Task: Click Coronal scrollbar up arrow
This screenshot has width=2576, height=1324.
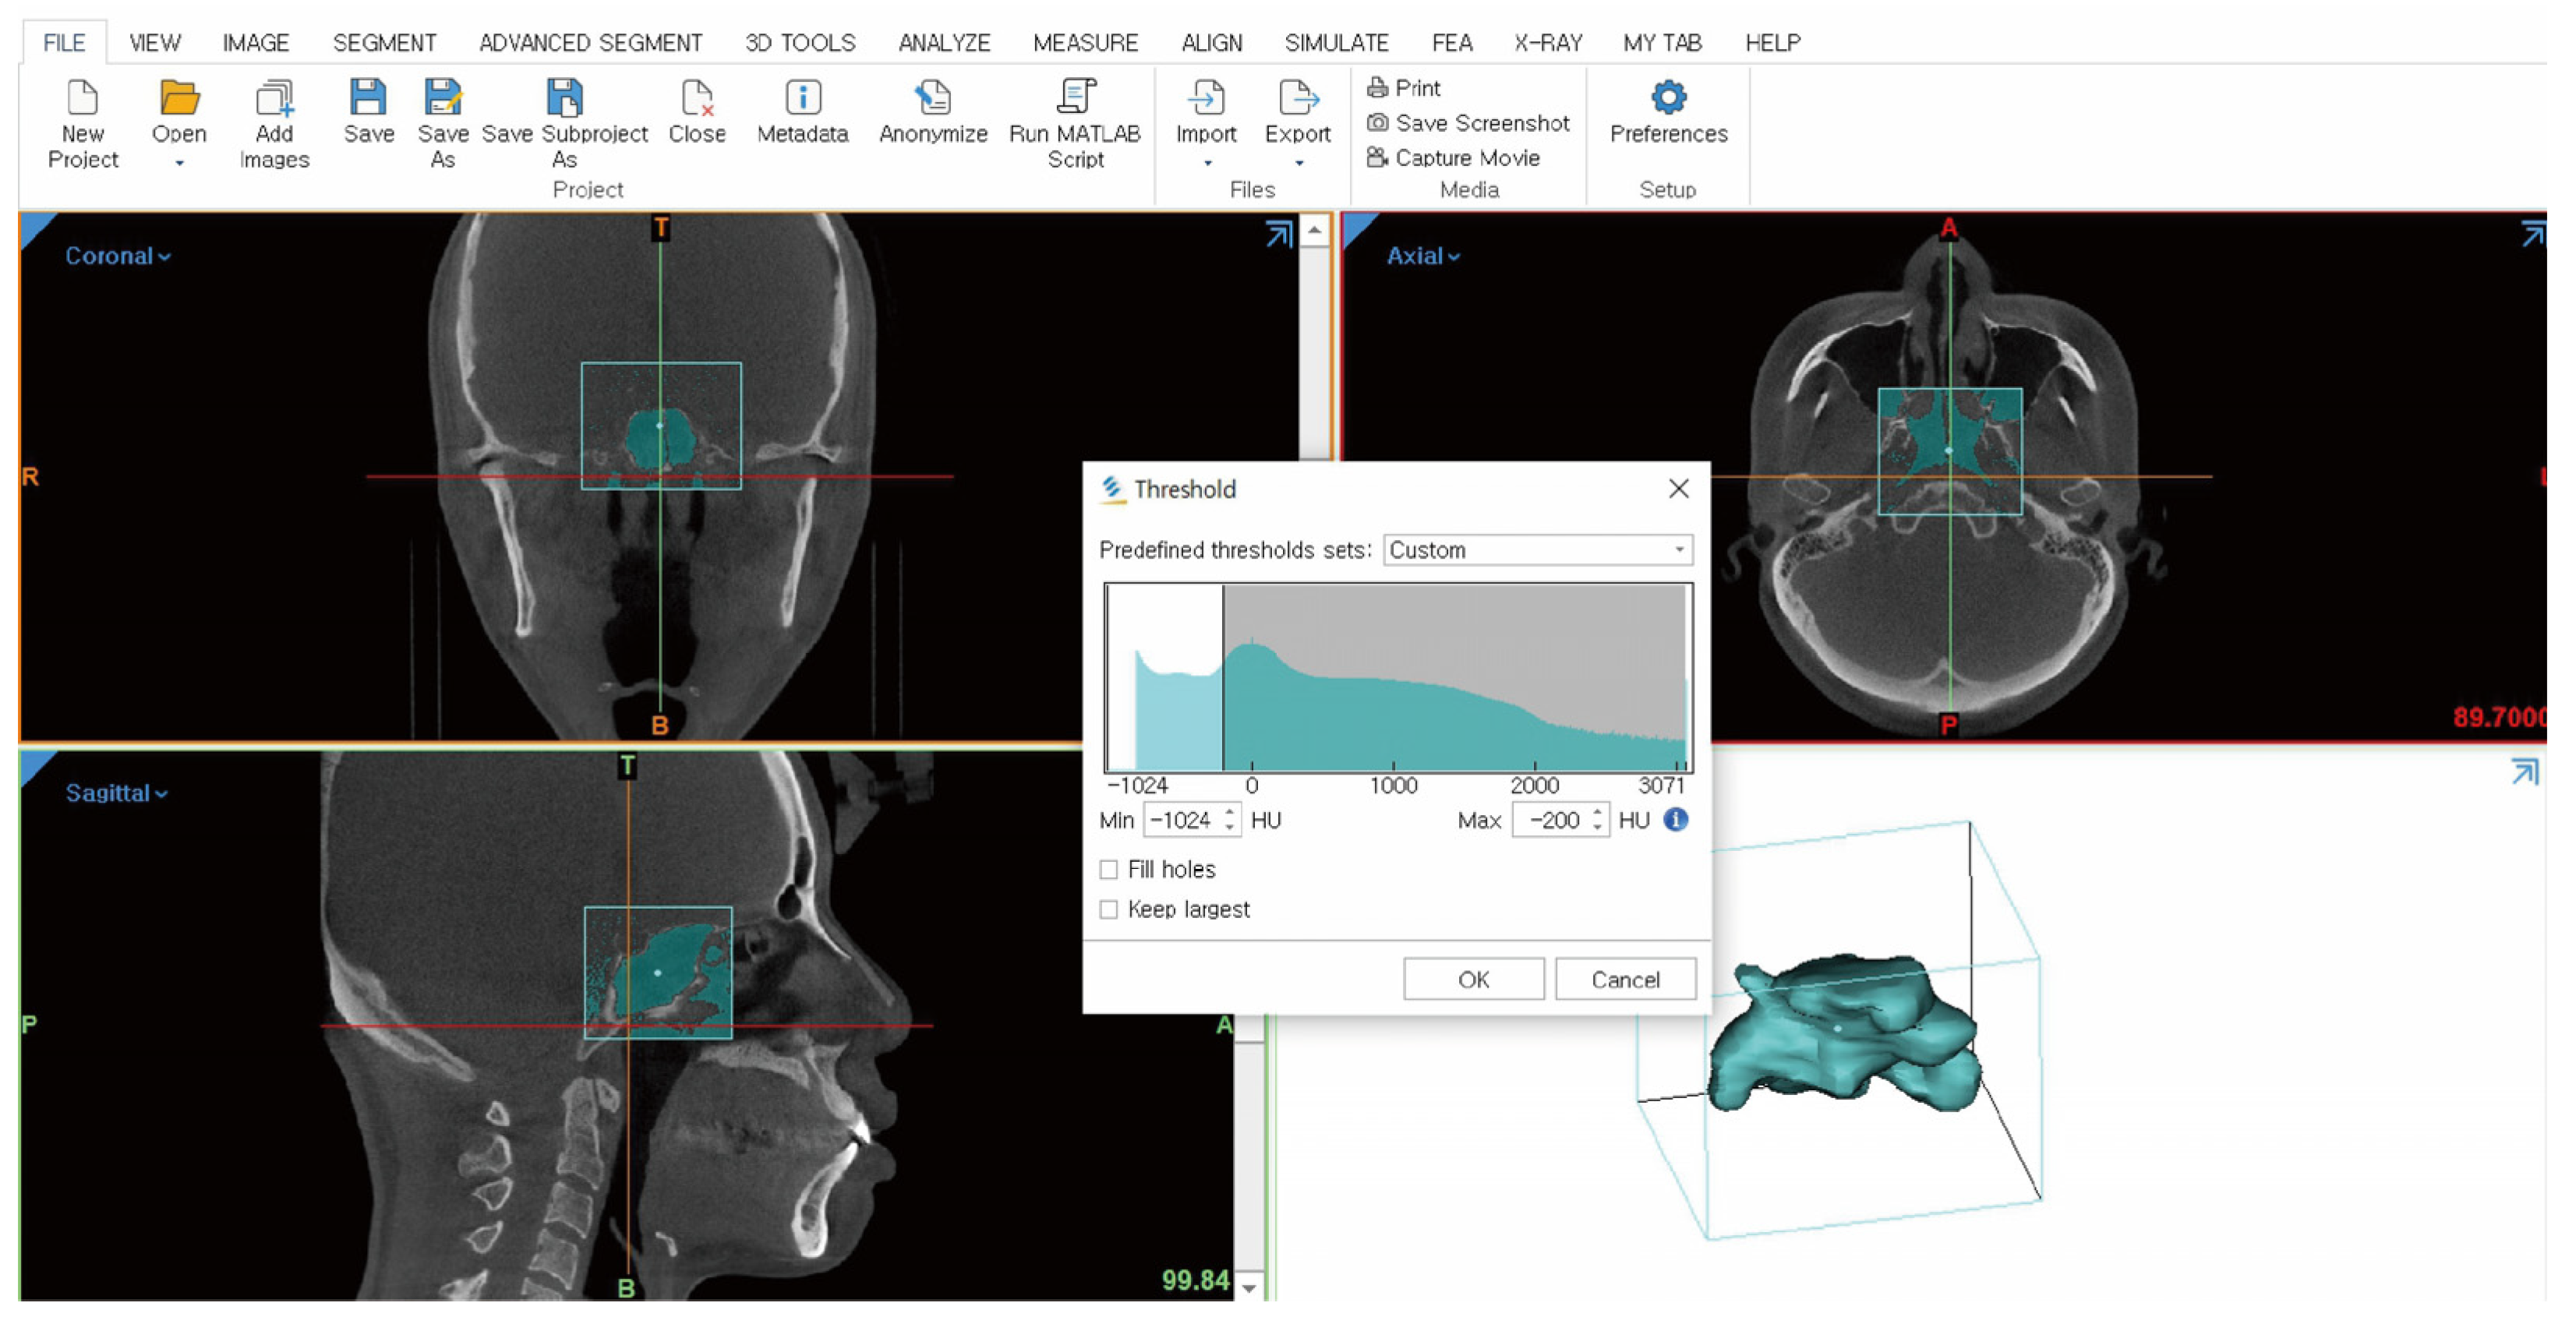Action: click(x=1315, y=230)
